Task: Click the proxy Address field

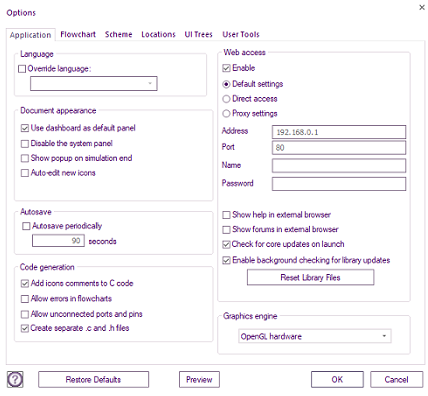Action: (x=339, y=132)
